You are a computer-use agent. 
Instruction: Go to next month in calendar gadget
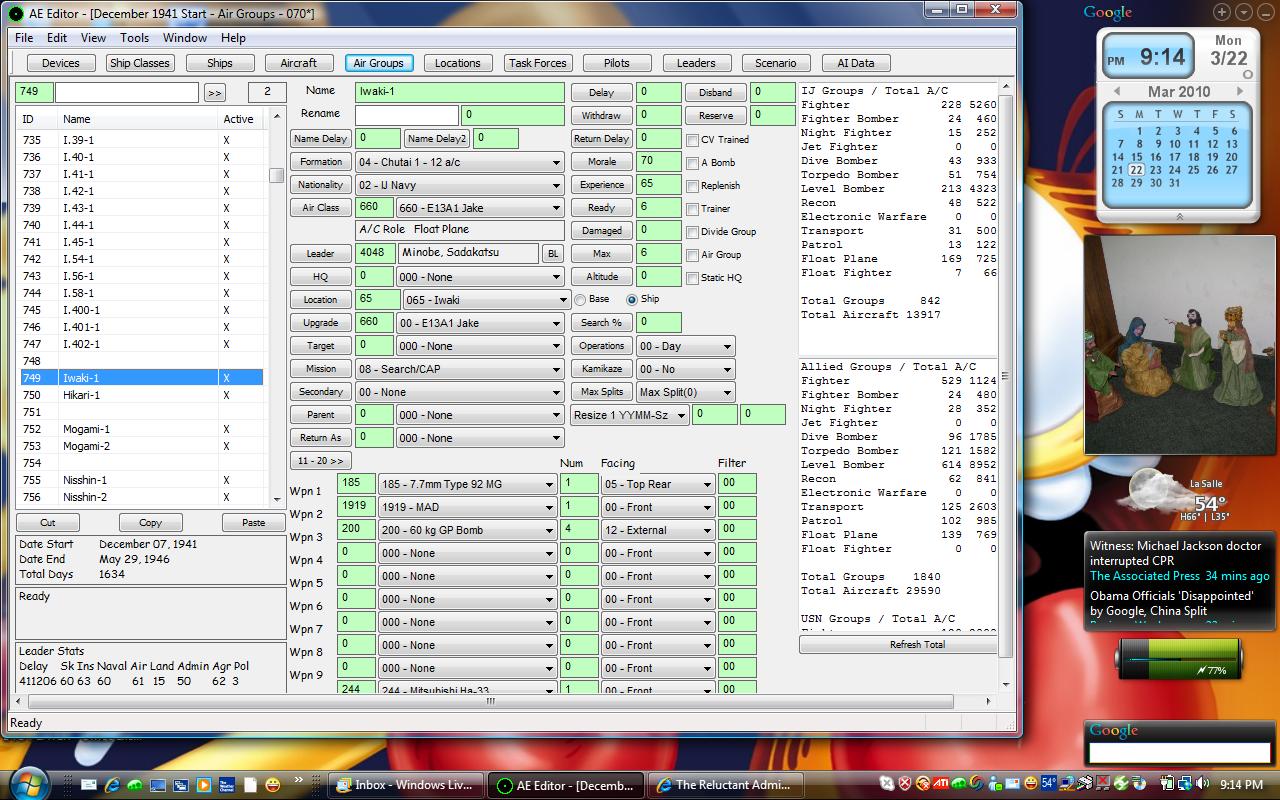coord(1240,91)
